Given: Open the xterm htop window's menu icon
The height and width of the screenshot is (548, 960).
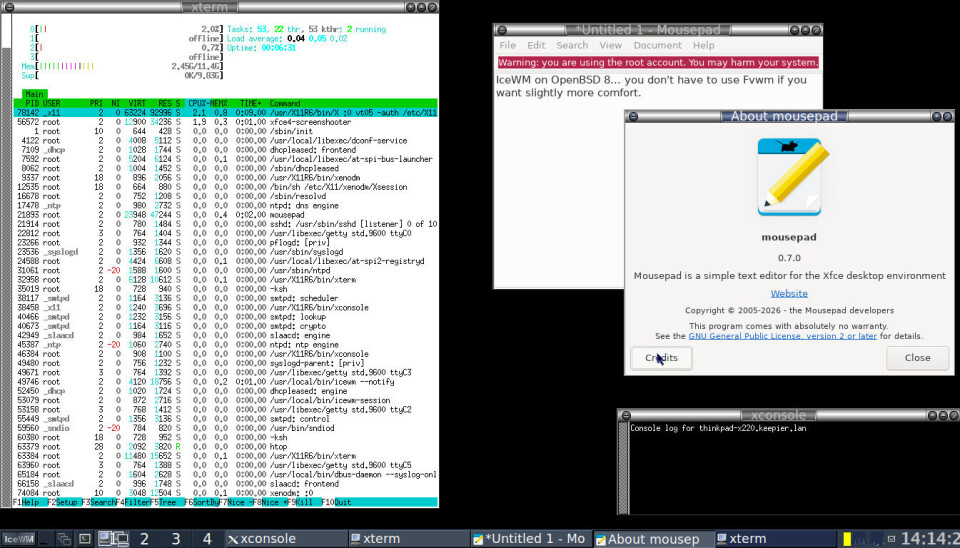Looking at the screenshot, I should tap(9, 7).
